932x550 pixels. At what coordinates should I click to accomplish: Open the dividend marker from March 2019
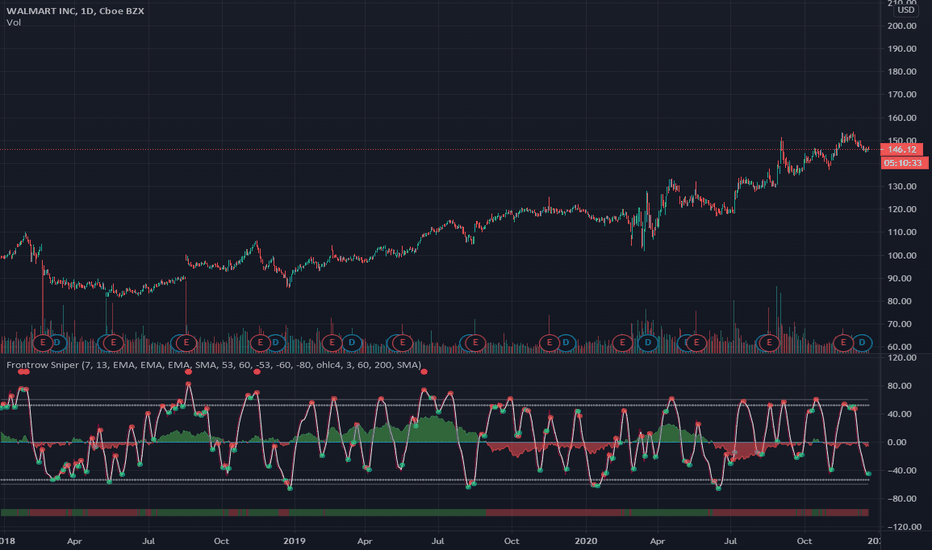tap(351, 342)
